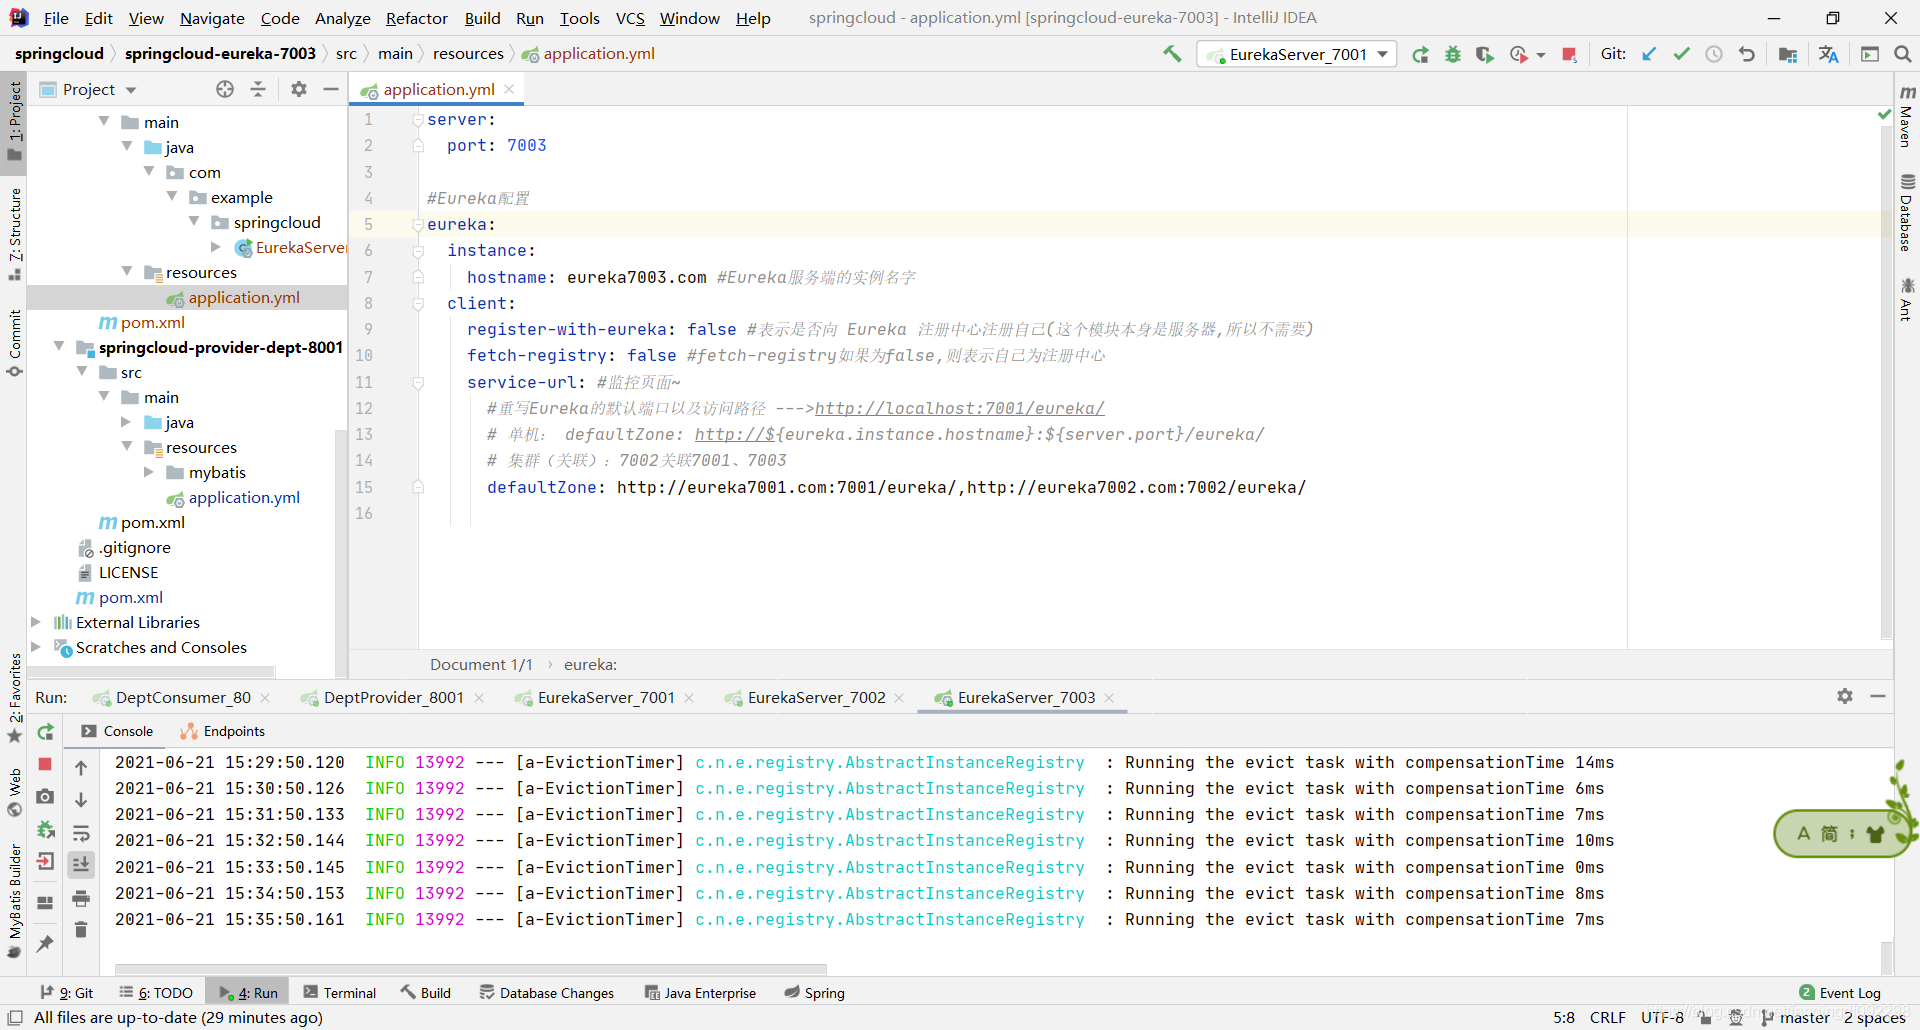This screenshot has height=1030, width=1920.
Task: Toggle the Structure tool window
Action: point(14,233)
